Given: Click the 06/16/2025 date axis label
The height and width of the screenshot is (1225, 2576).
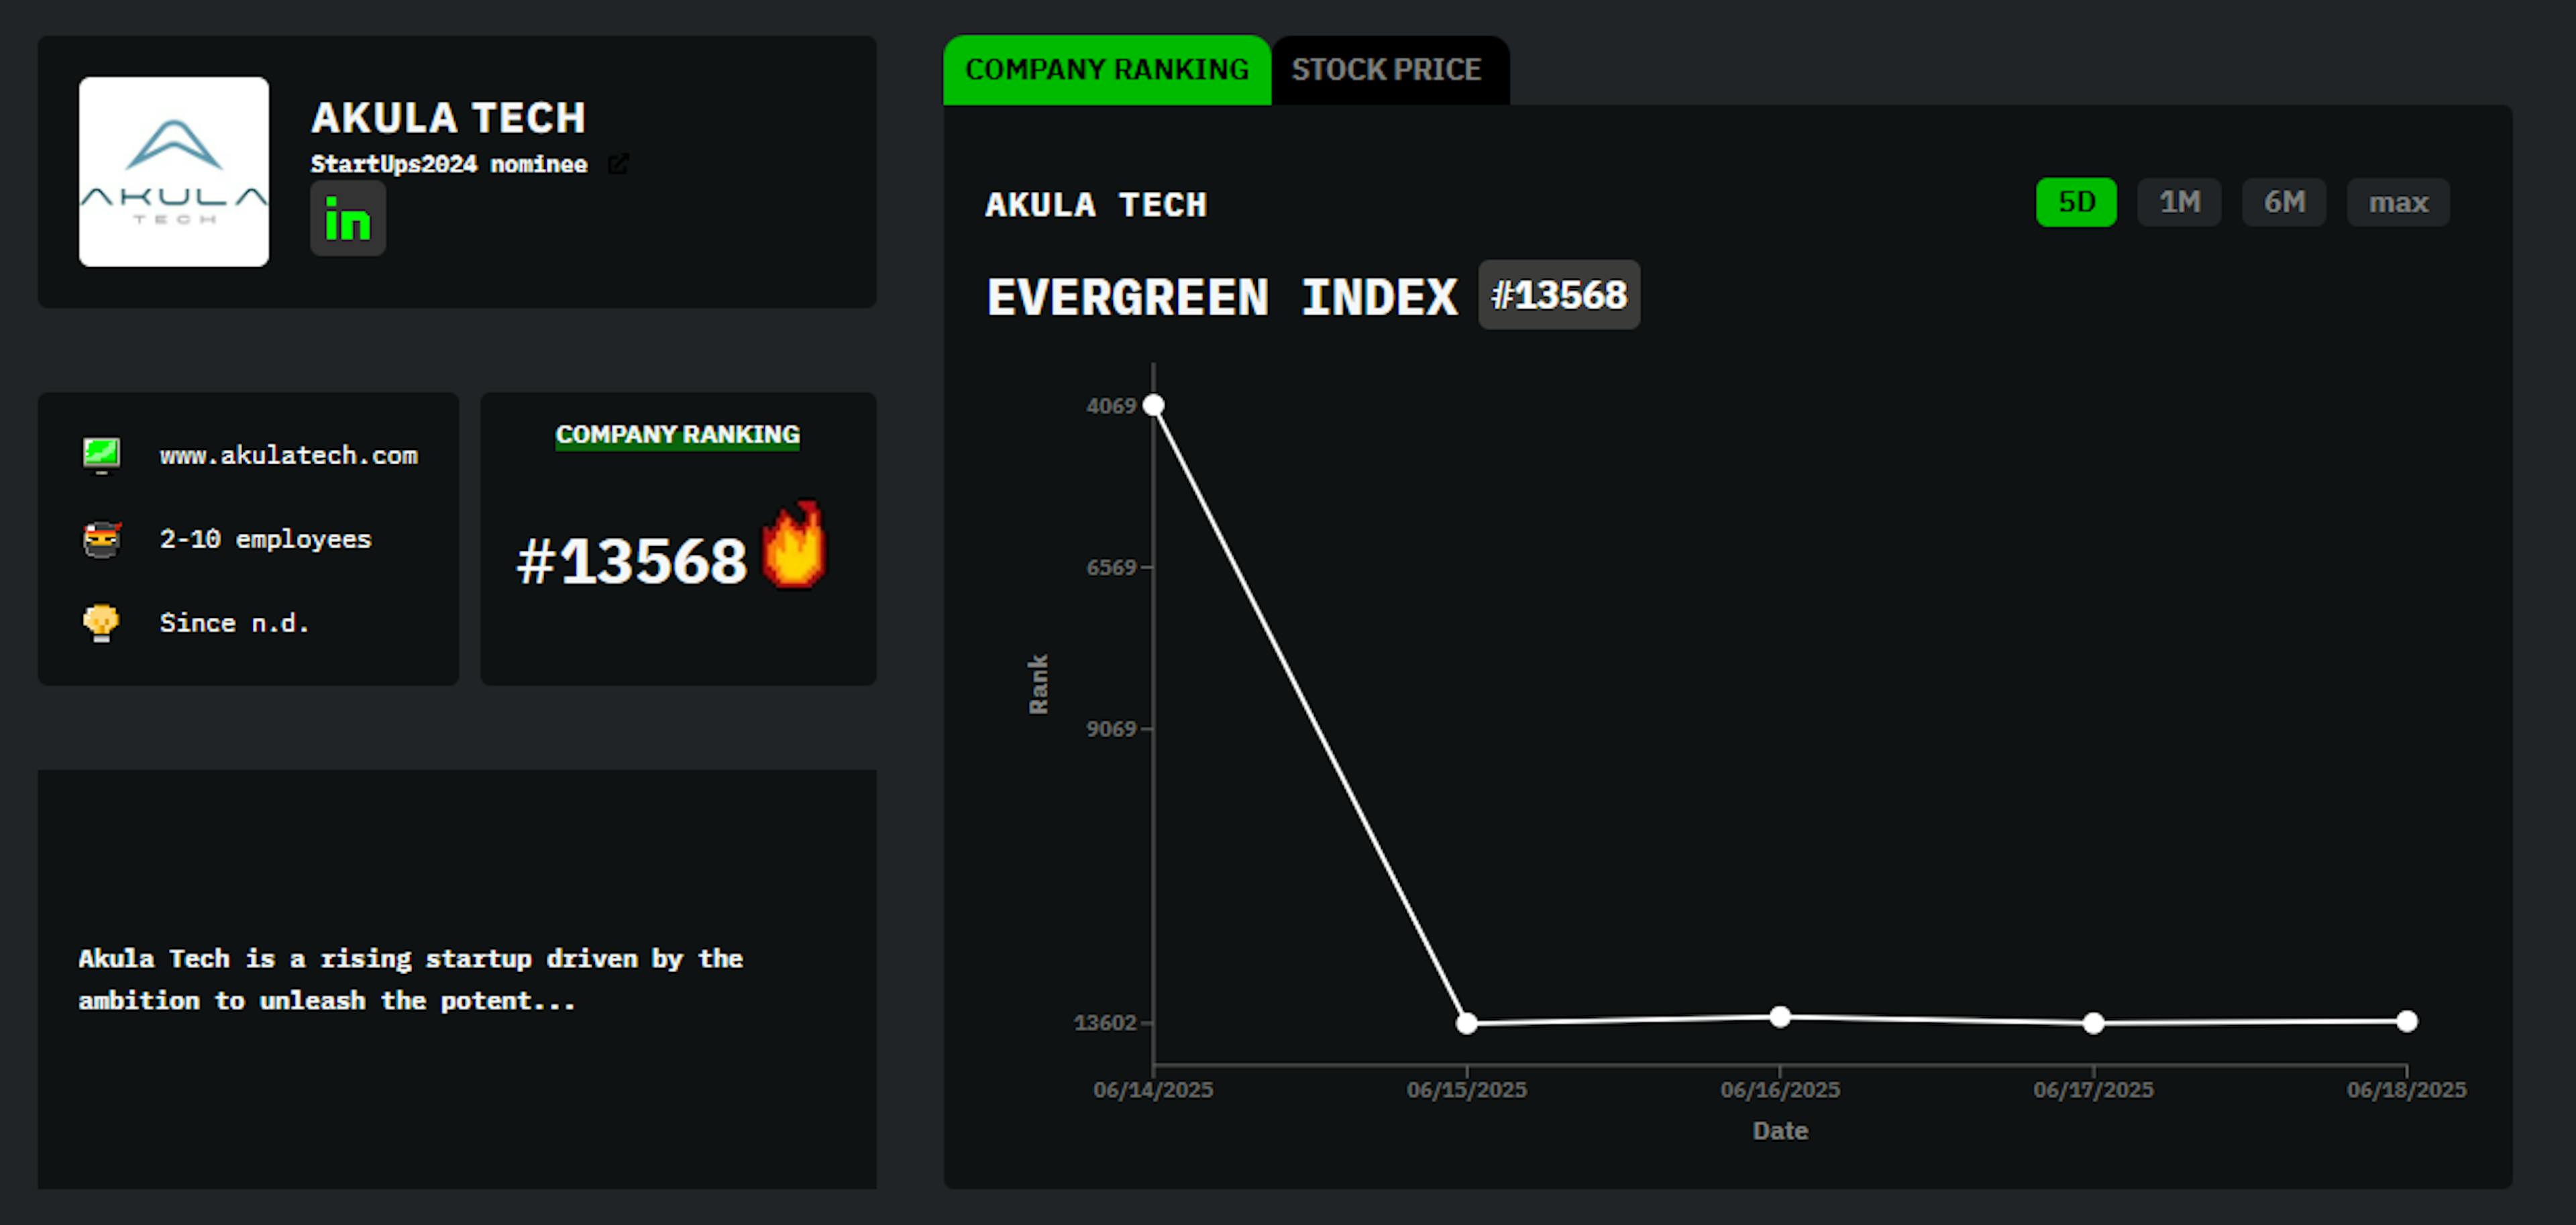Looking at the screenshot, I should pos(1780,1090).
